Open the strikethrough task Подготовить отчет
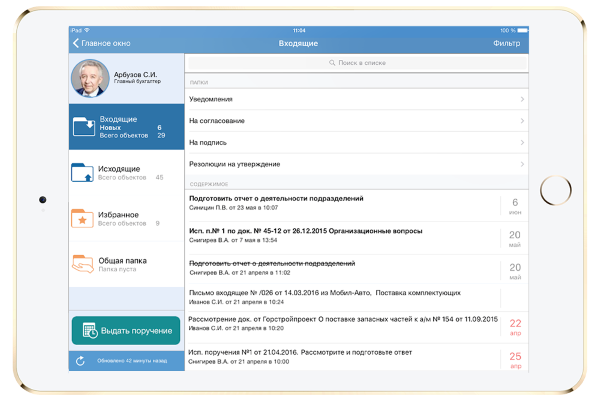The image size is (600, 401). tap(340, 266)
